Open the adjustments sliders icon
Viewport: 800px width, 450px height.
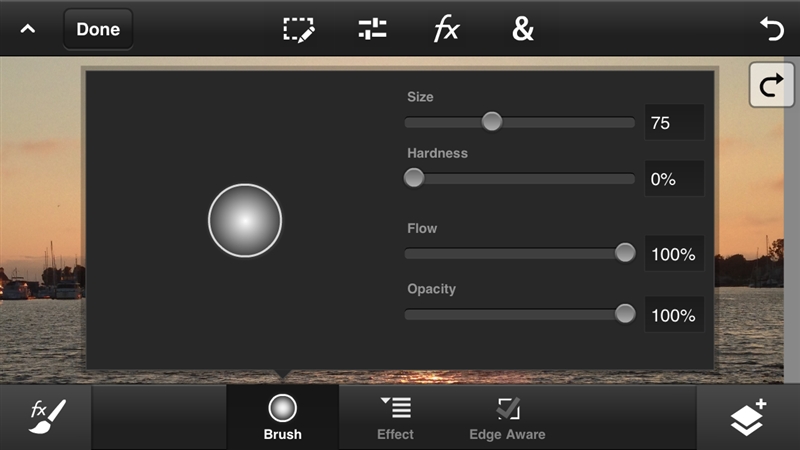[372, 29]
